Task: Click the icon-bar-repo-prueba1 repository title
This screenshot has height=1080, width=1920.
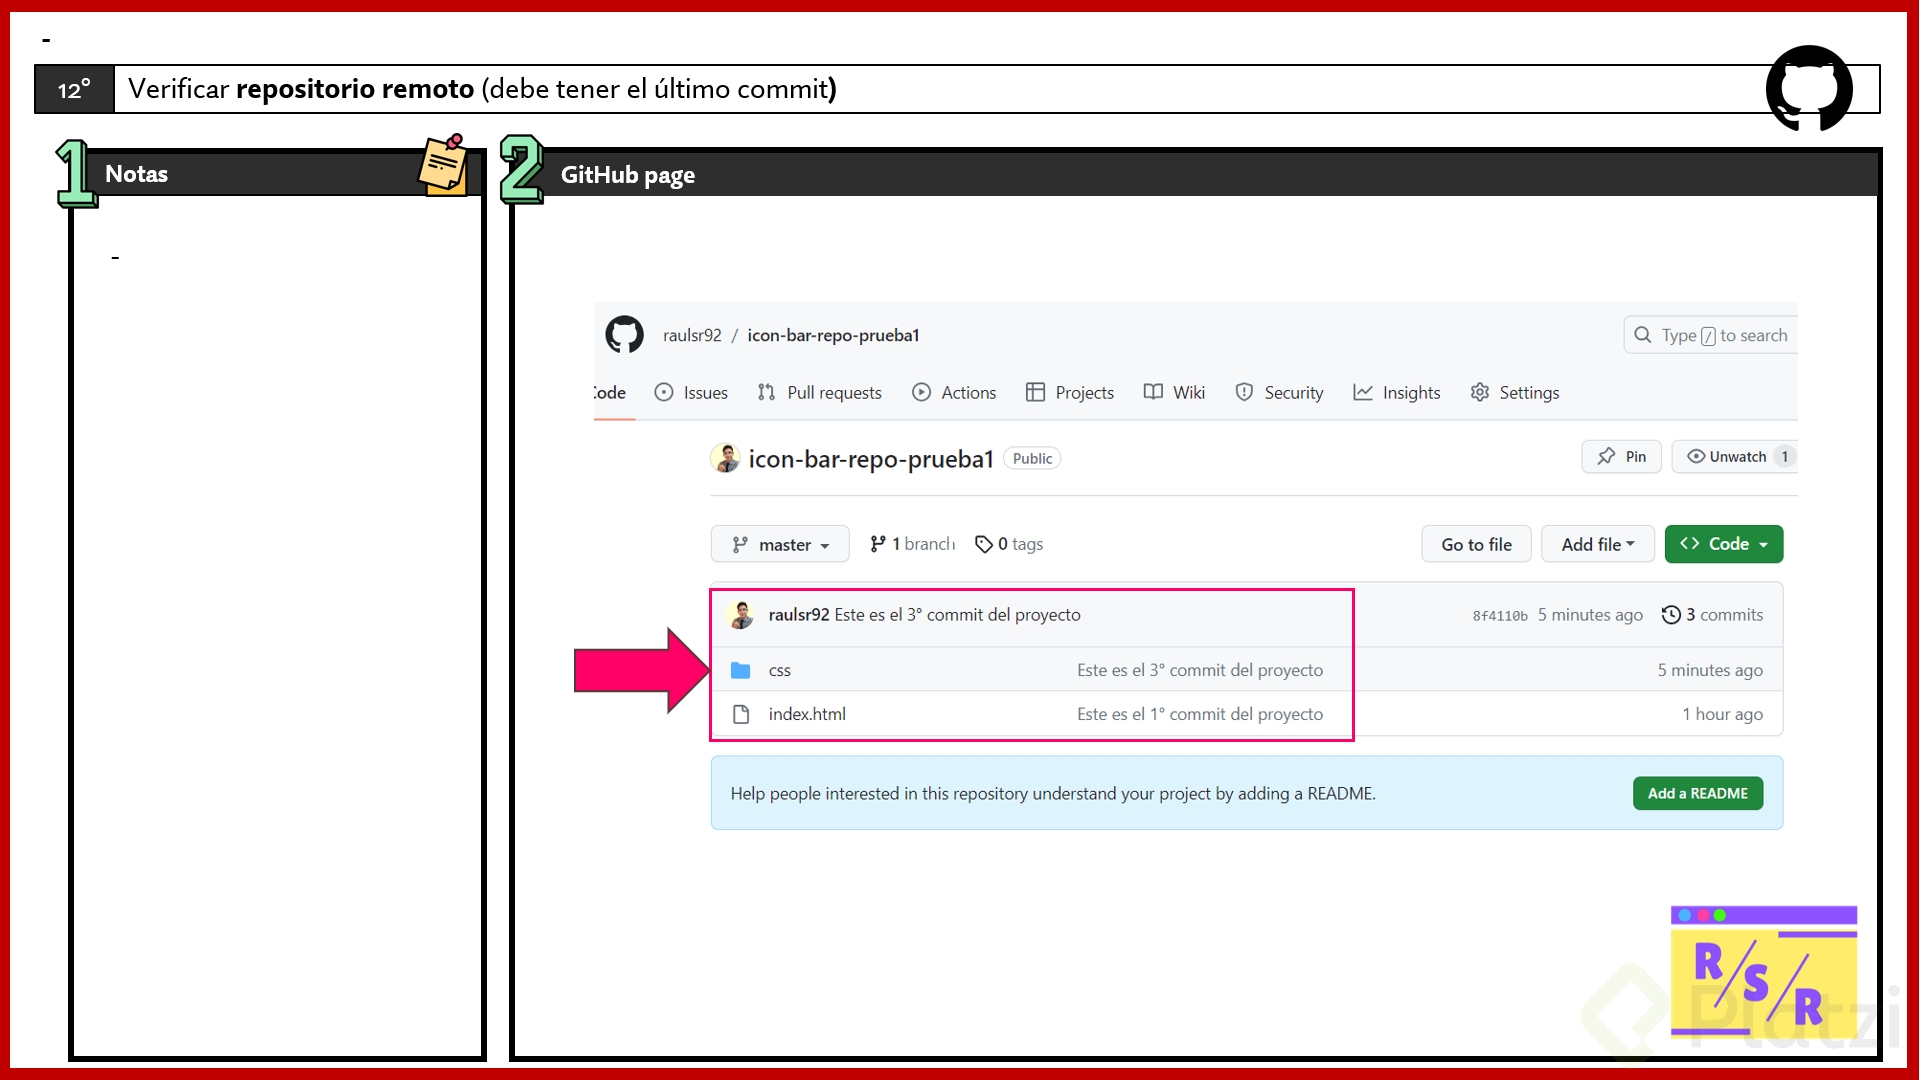Action: coord(871,459)
